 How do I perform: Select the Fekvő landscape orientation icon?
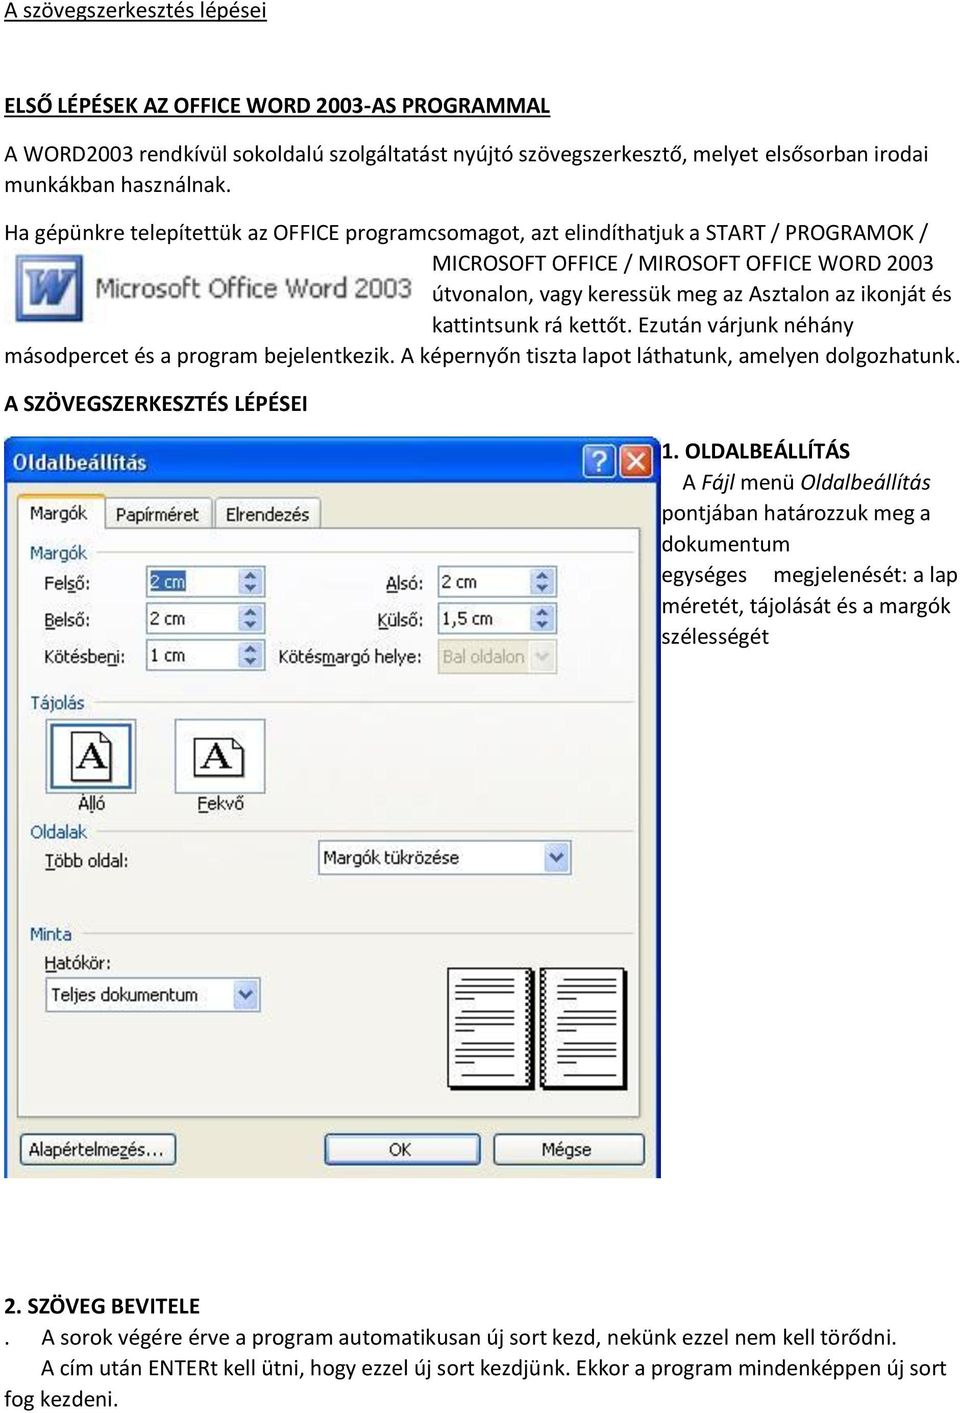coord(219,757)
